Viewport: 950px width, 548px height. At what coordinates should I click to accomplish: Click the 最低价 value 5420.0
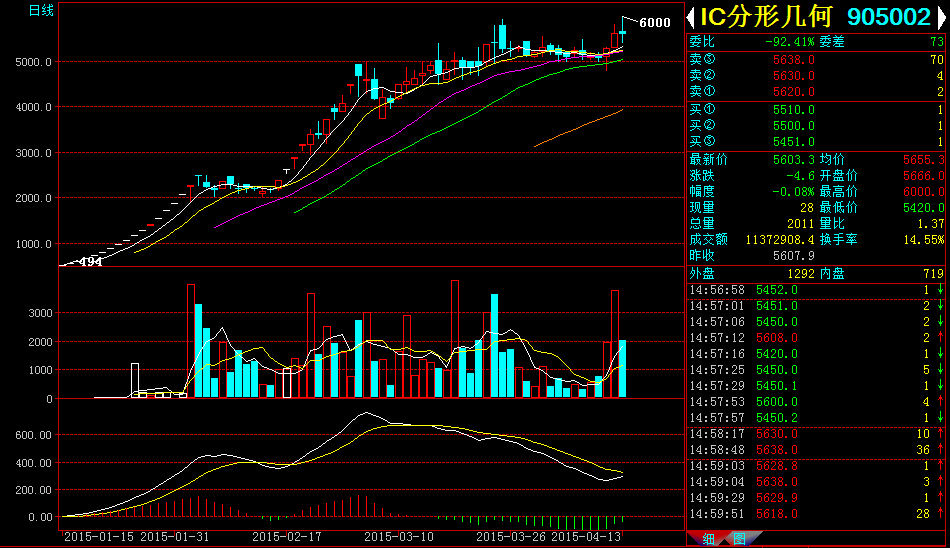[x=923, y=207]
